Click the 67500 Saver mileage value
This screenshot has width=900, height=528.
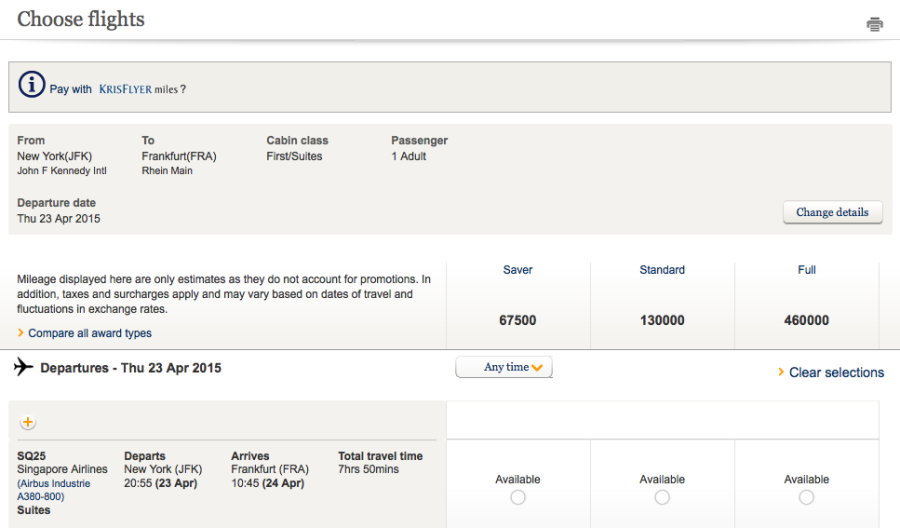pyautogui.click(x=518, y=321)
